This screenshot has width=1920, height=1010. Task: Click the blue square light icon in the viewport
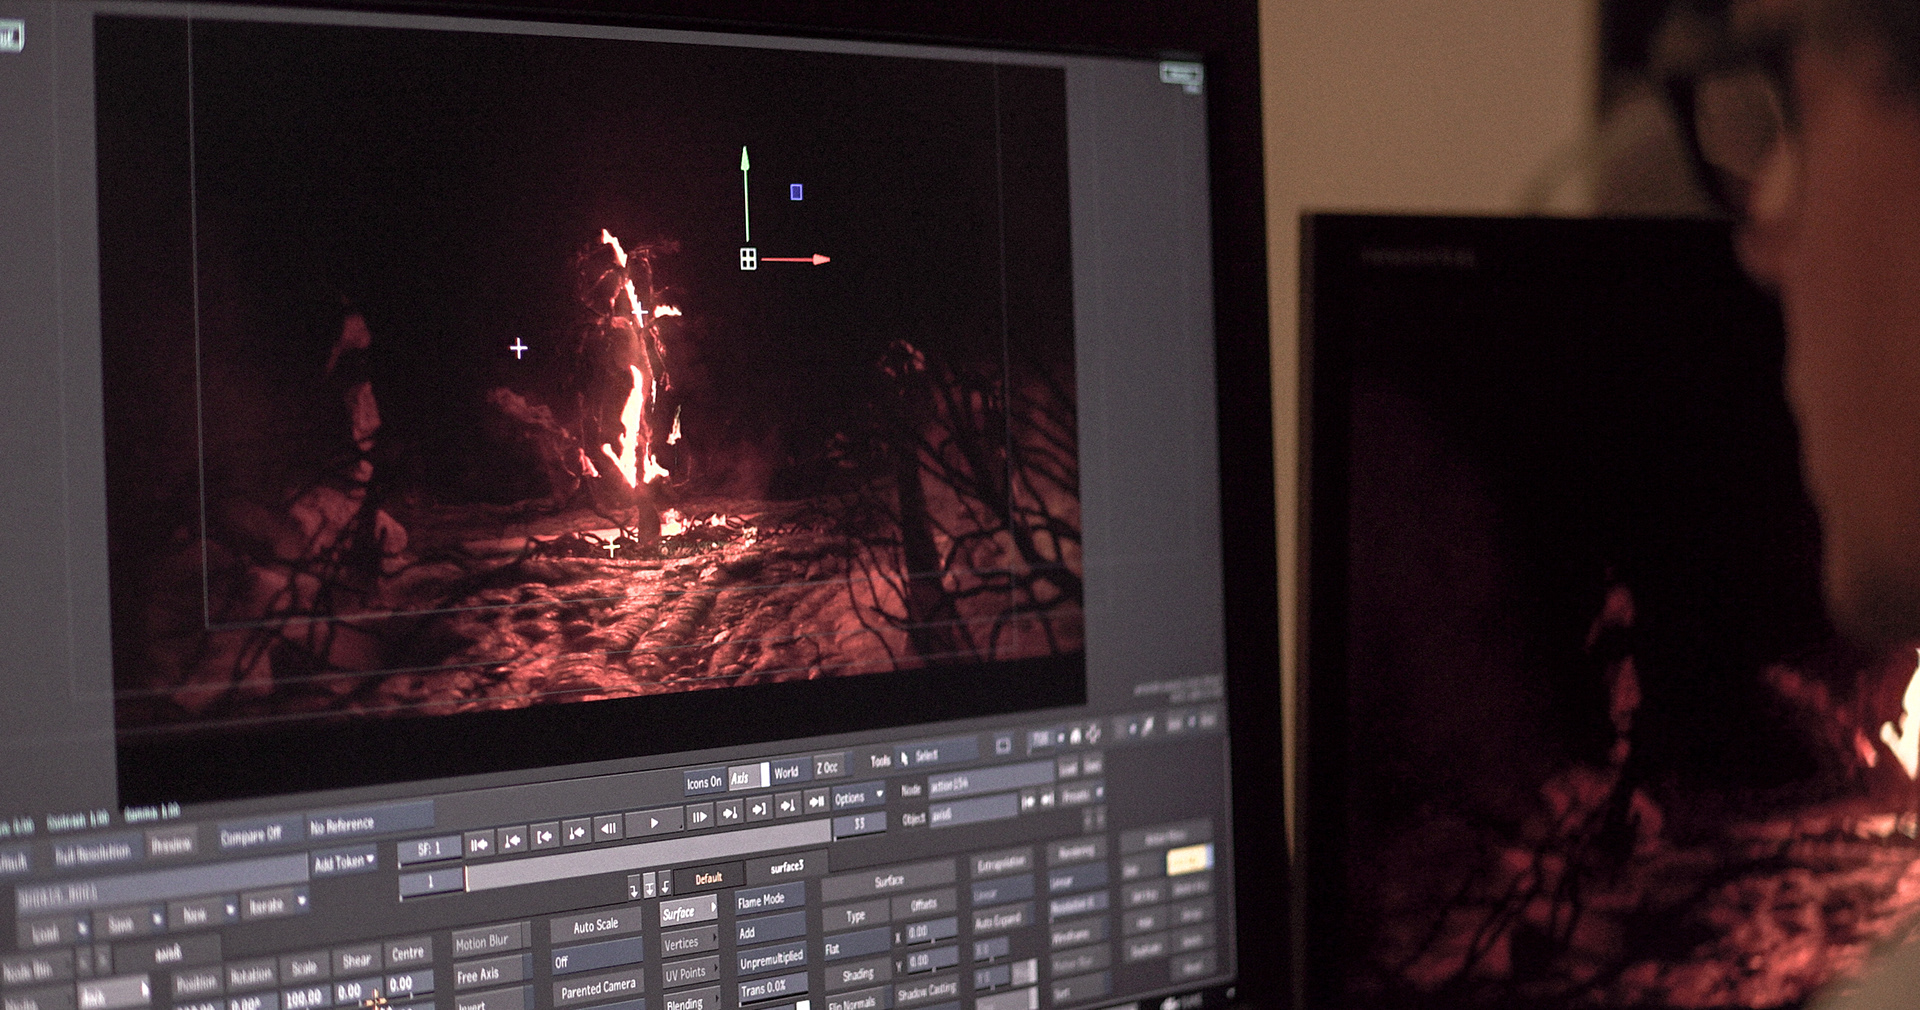[797, 192]
